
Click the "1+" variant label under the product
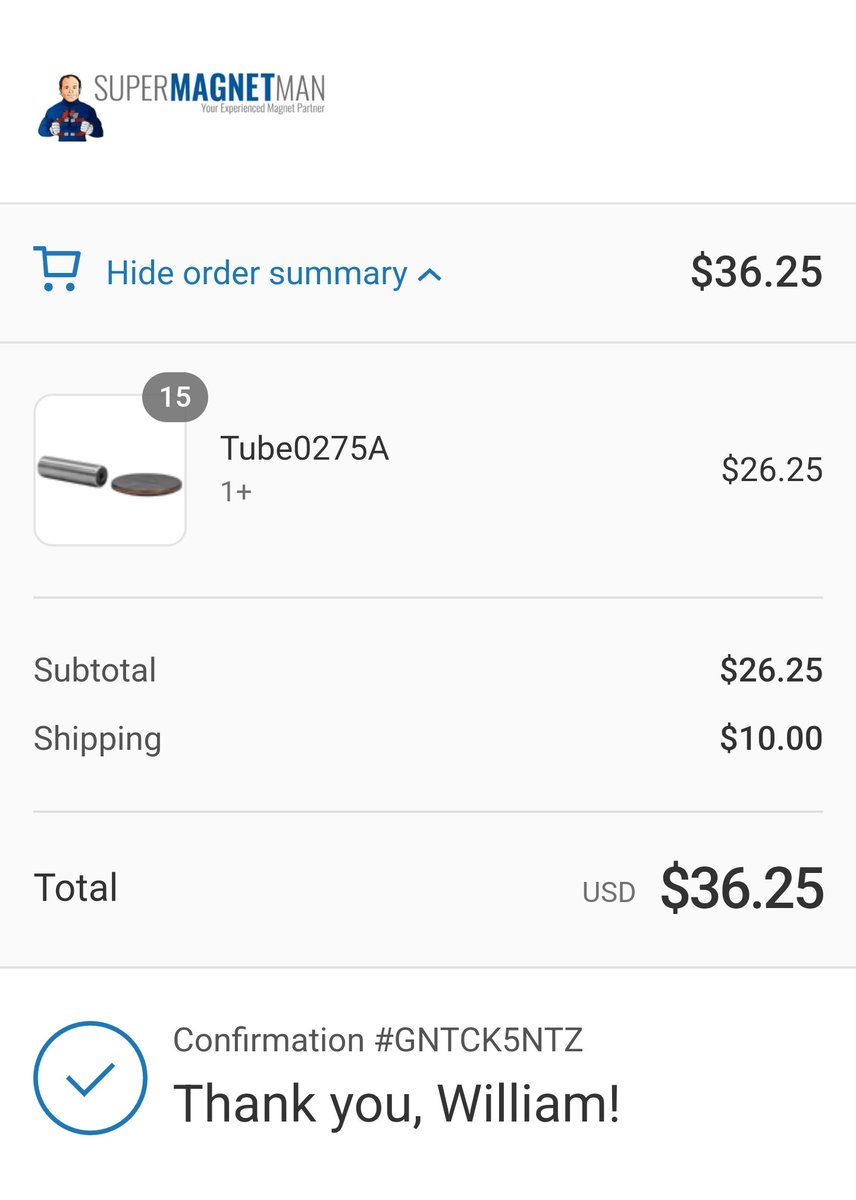(x=236, y=491)
